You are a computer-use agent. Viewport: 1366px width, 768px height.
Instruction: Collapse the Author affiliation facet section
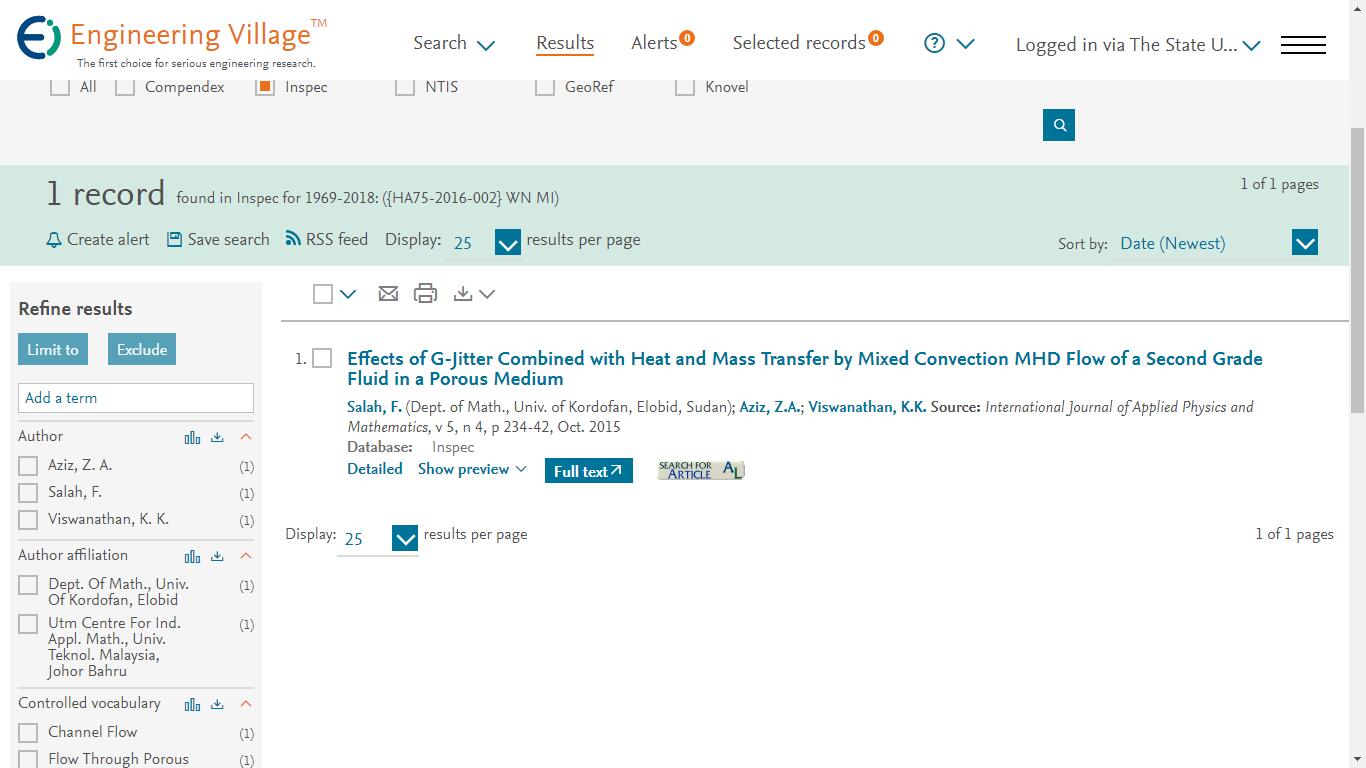pyautogui.click(x=246, y=556)
